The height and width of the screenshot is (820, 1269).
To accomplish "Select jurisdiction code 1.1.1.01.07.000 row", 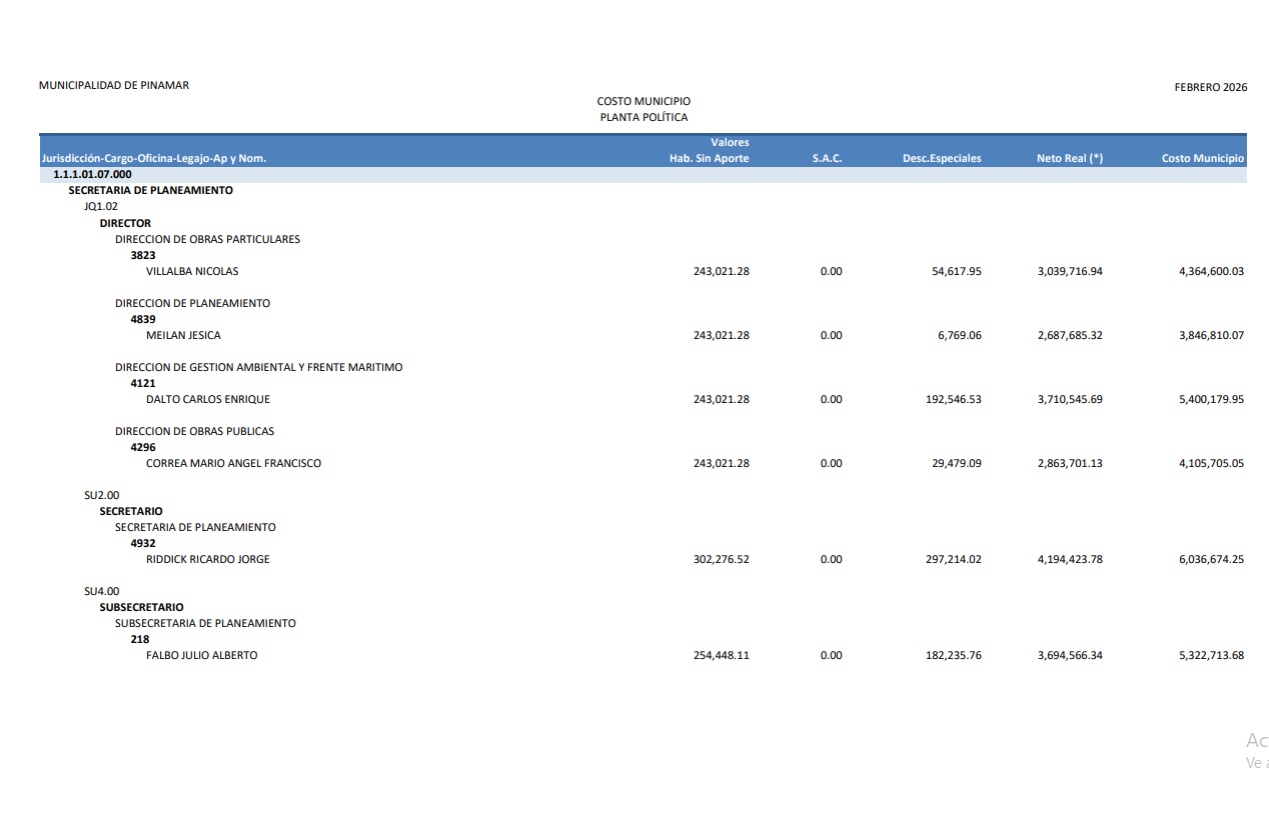I will [x=92, y=174].
